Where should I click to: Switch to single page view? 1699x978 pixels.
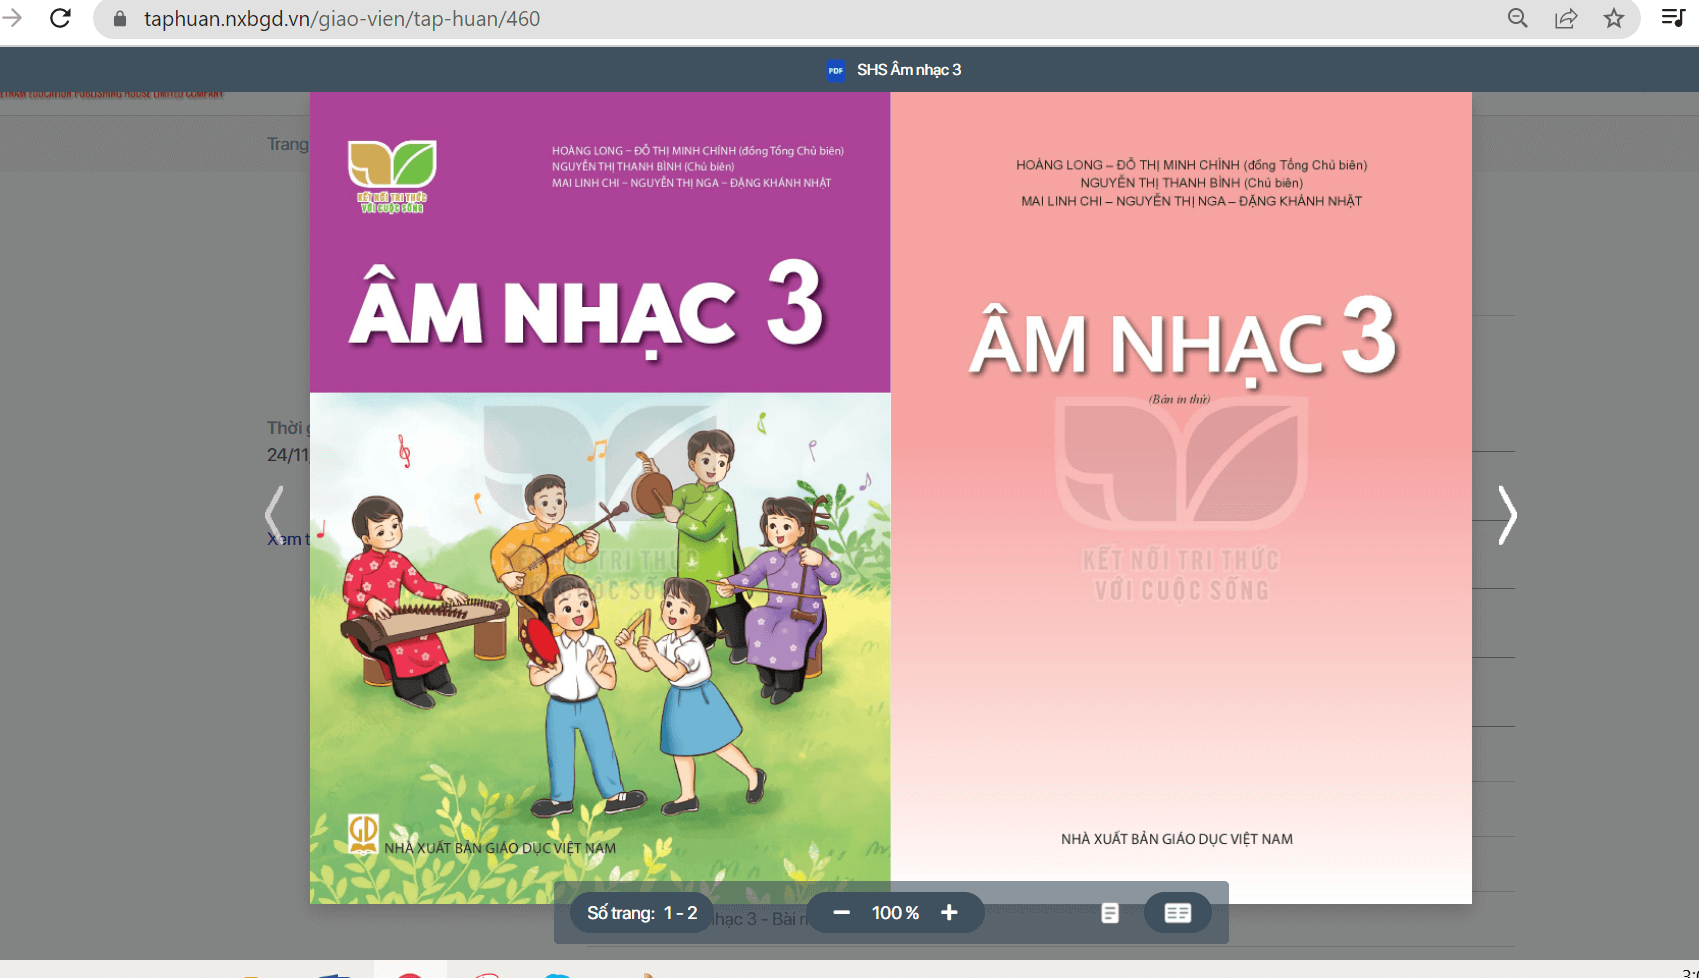tap(1110, 913)
